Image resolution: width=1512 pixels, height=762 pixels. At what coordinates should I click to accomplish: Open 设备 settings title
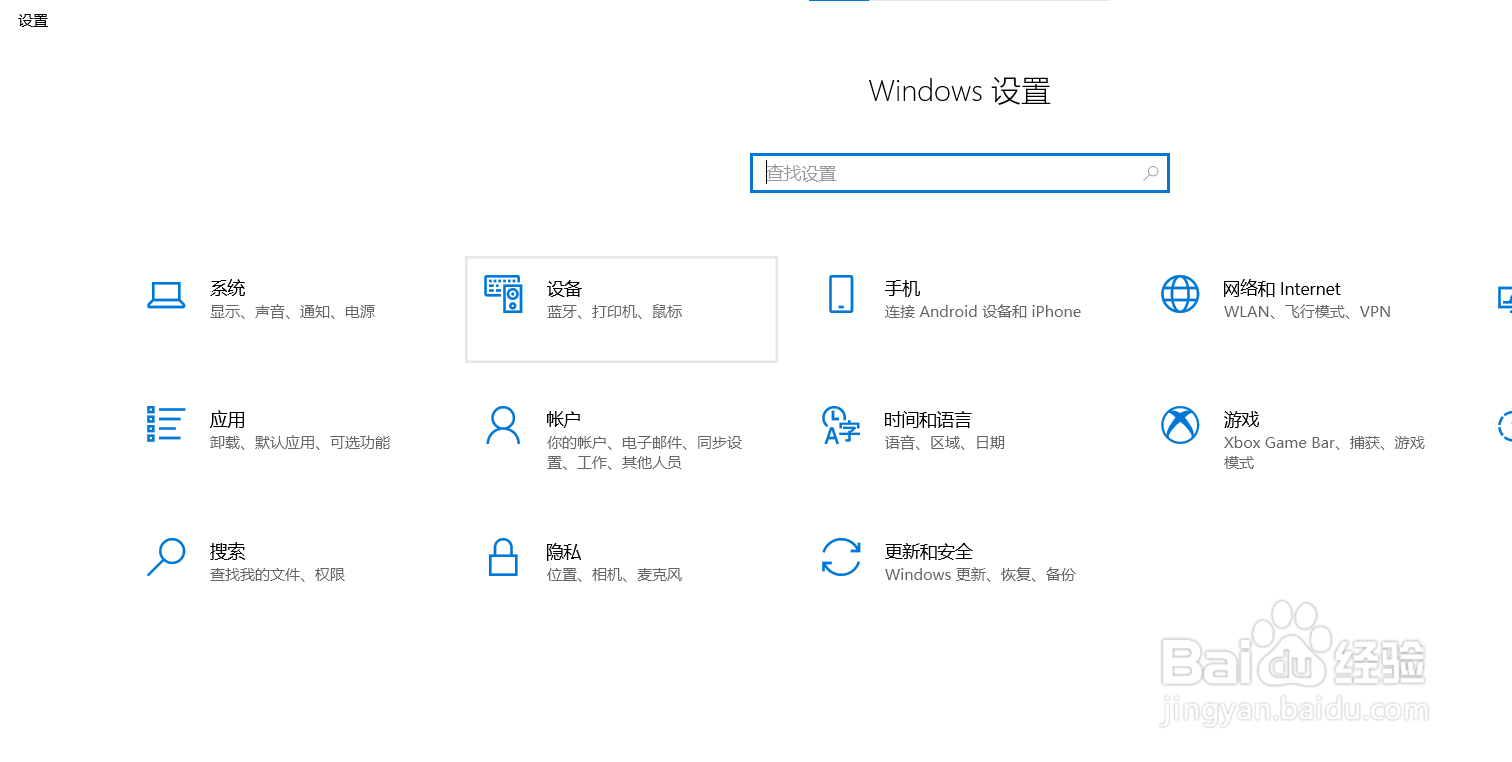pyautogui.click(x=565, y=289)
